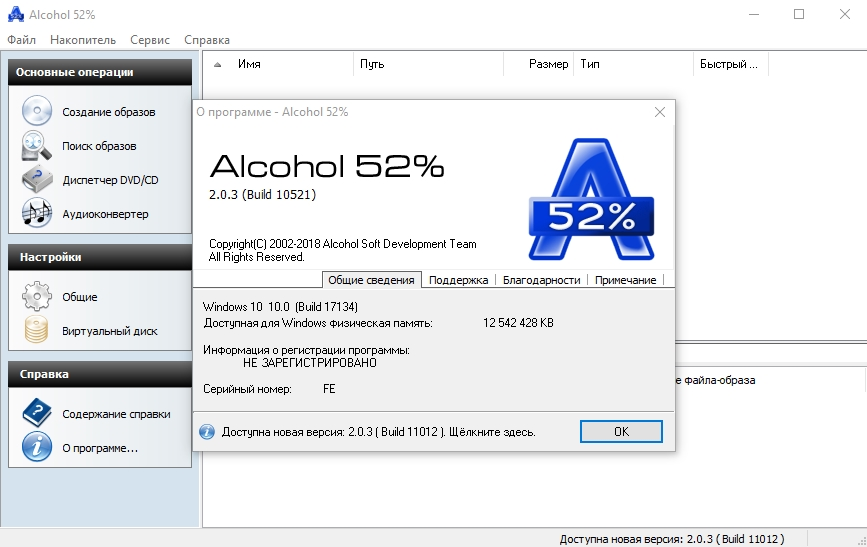Click the Создание образов label
This screenshot has width=867, height=547.
(x=109, y=112)
